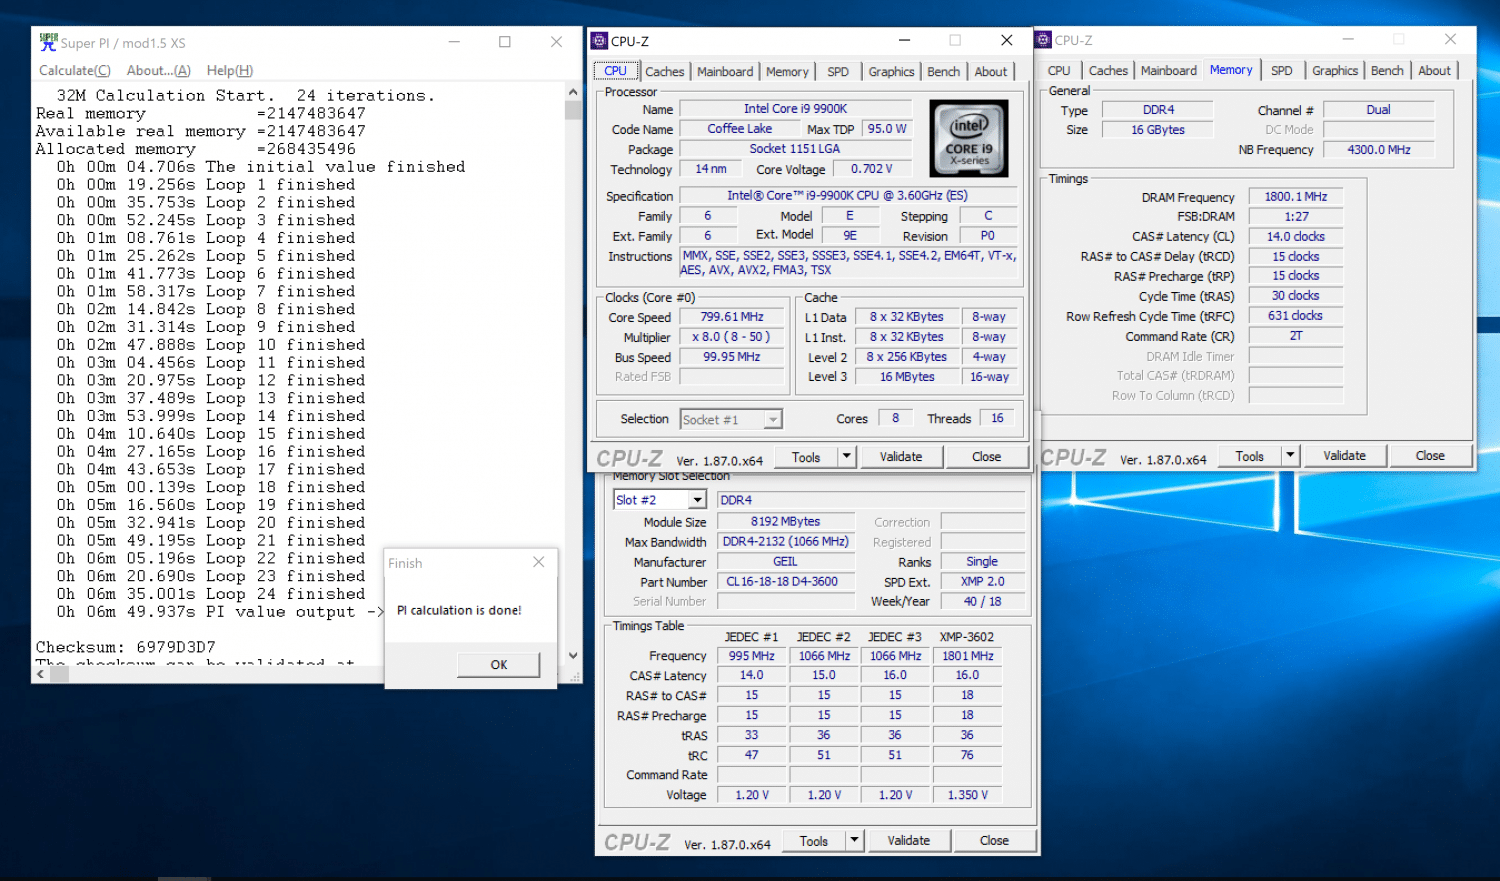This screenshot has height=881, width=1500.
Task: Click the Close button in SPD window
Action: coord(994,841)
